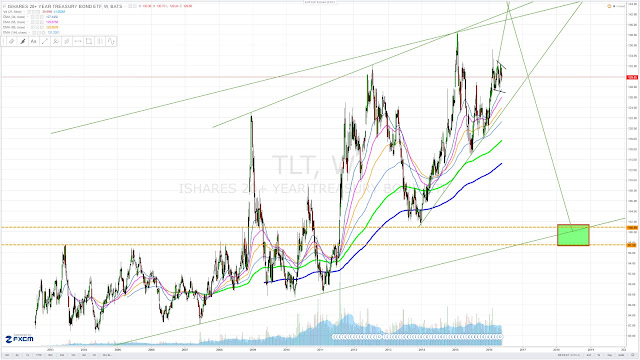Select the eraser tool in favorites toolbar
Viewport: 640px width, 360px height.
[12, 41]
